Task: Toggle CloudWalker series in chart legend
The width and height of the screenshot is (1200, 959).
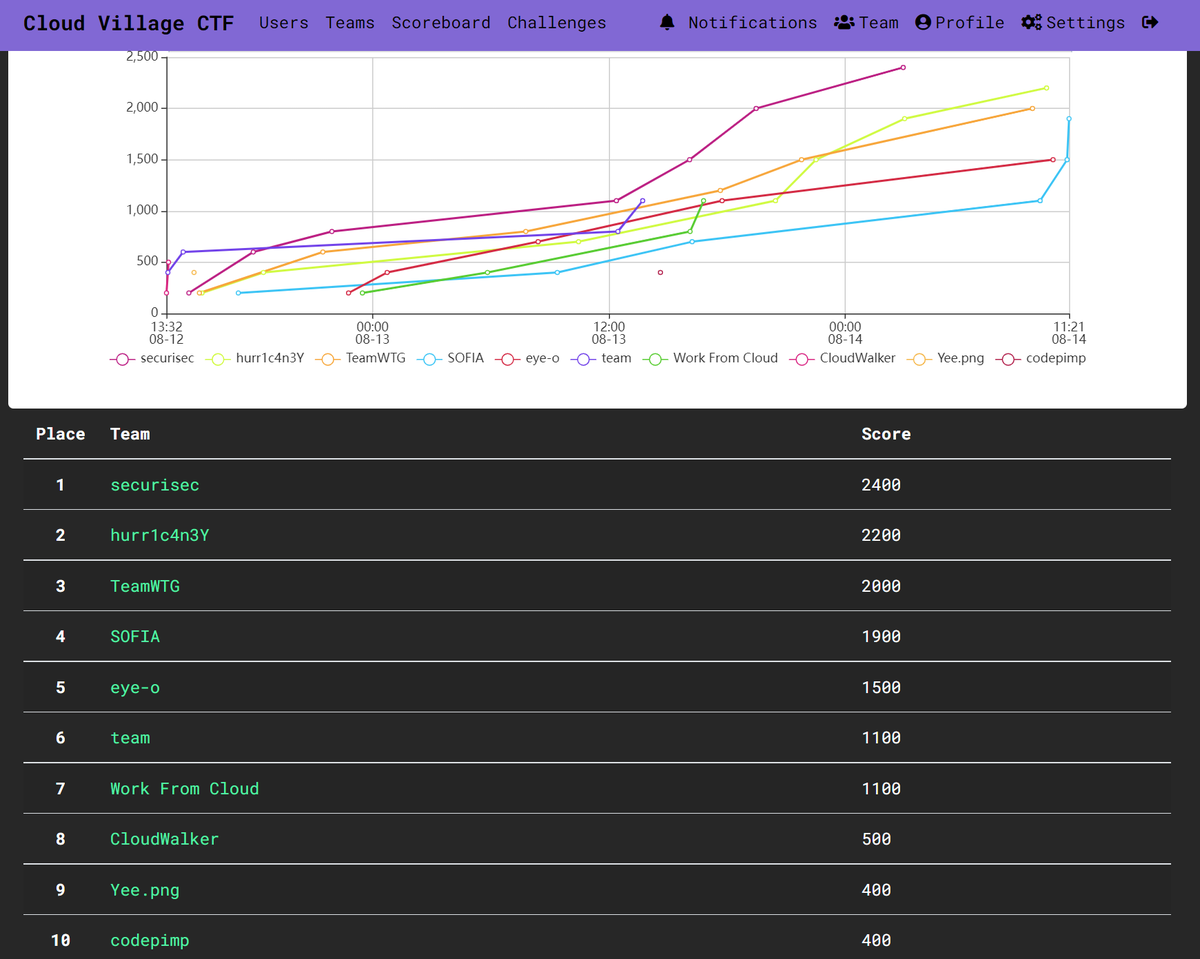Action: (x=842, y=358)
